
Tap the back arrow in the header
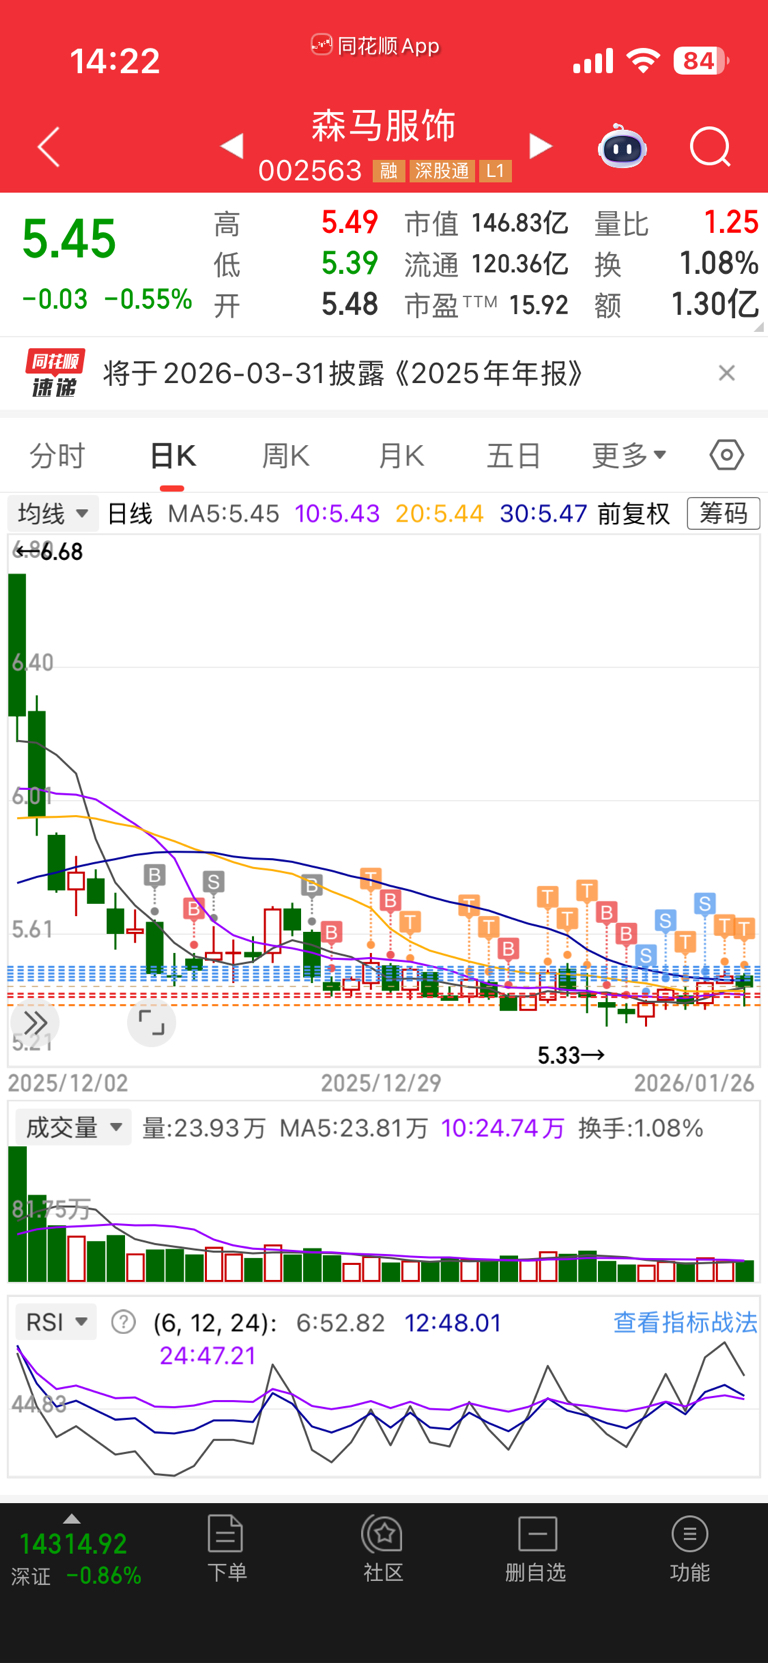click(49, 147)
